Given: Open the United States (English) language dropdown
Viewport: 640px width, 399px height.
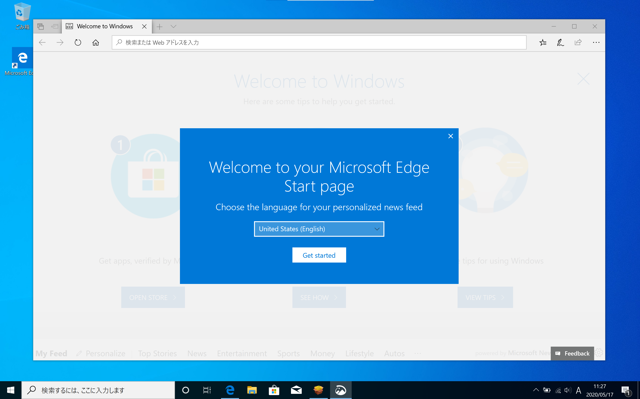Looking at the screenshot, I should [319, 229].
